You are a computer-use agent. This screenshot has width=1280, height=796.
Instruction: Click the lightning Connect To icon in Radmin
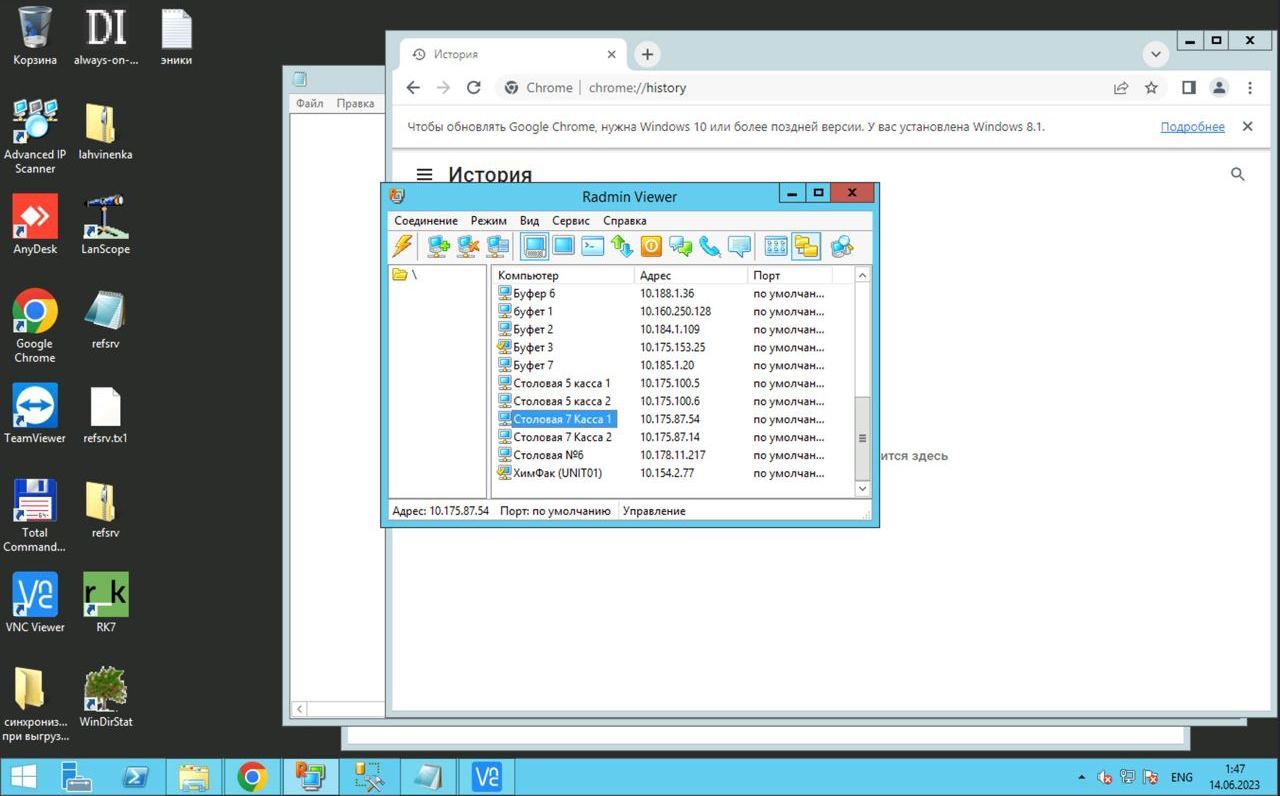pos(402,246)
